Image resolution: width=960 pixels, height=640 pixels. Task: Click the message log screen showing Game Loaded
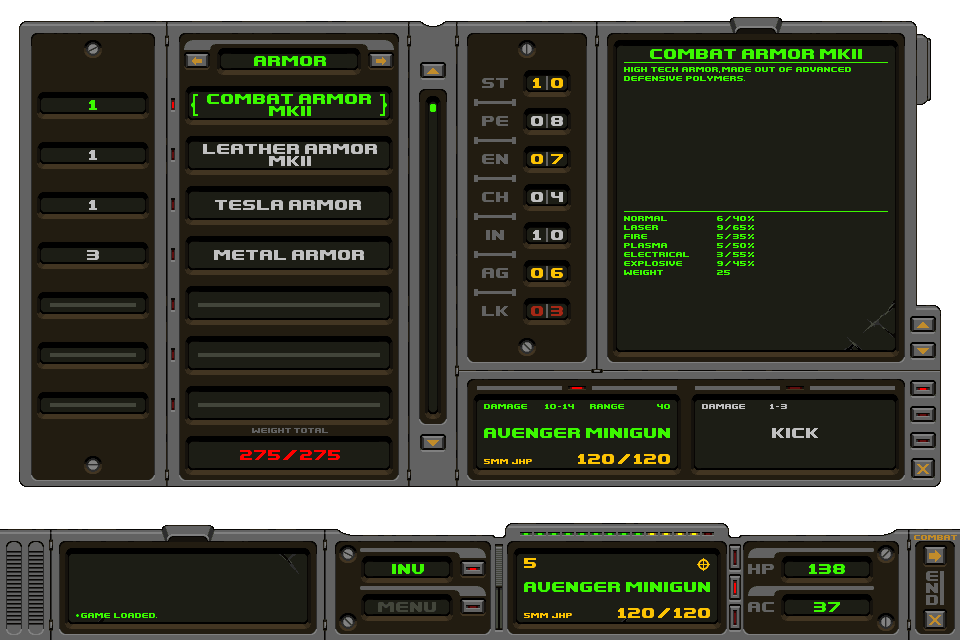pyautogui.click(x=187, y=588)
